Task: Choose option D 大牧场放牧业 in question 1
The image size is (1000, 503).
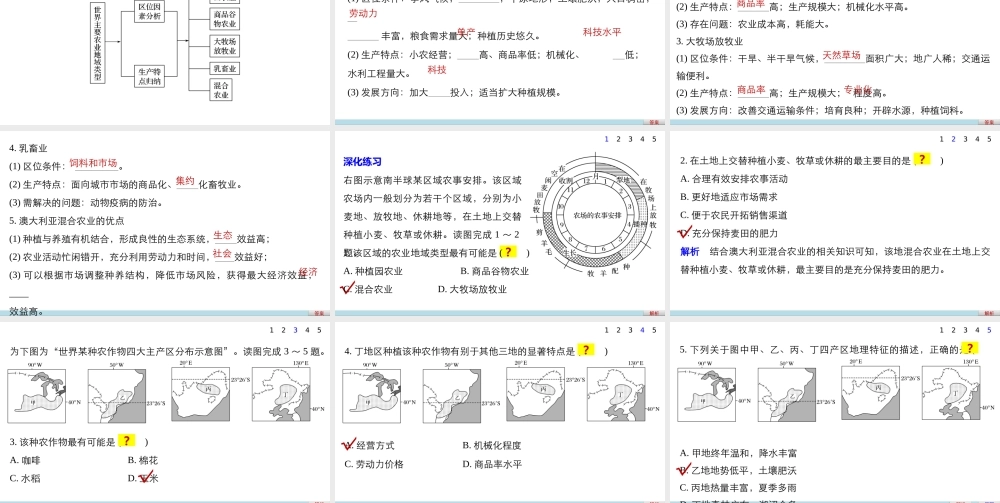Action: coord(473,289)
